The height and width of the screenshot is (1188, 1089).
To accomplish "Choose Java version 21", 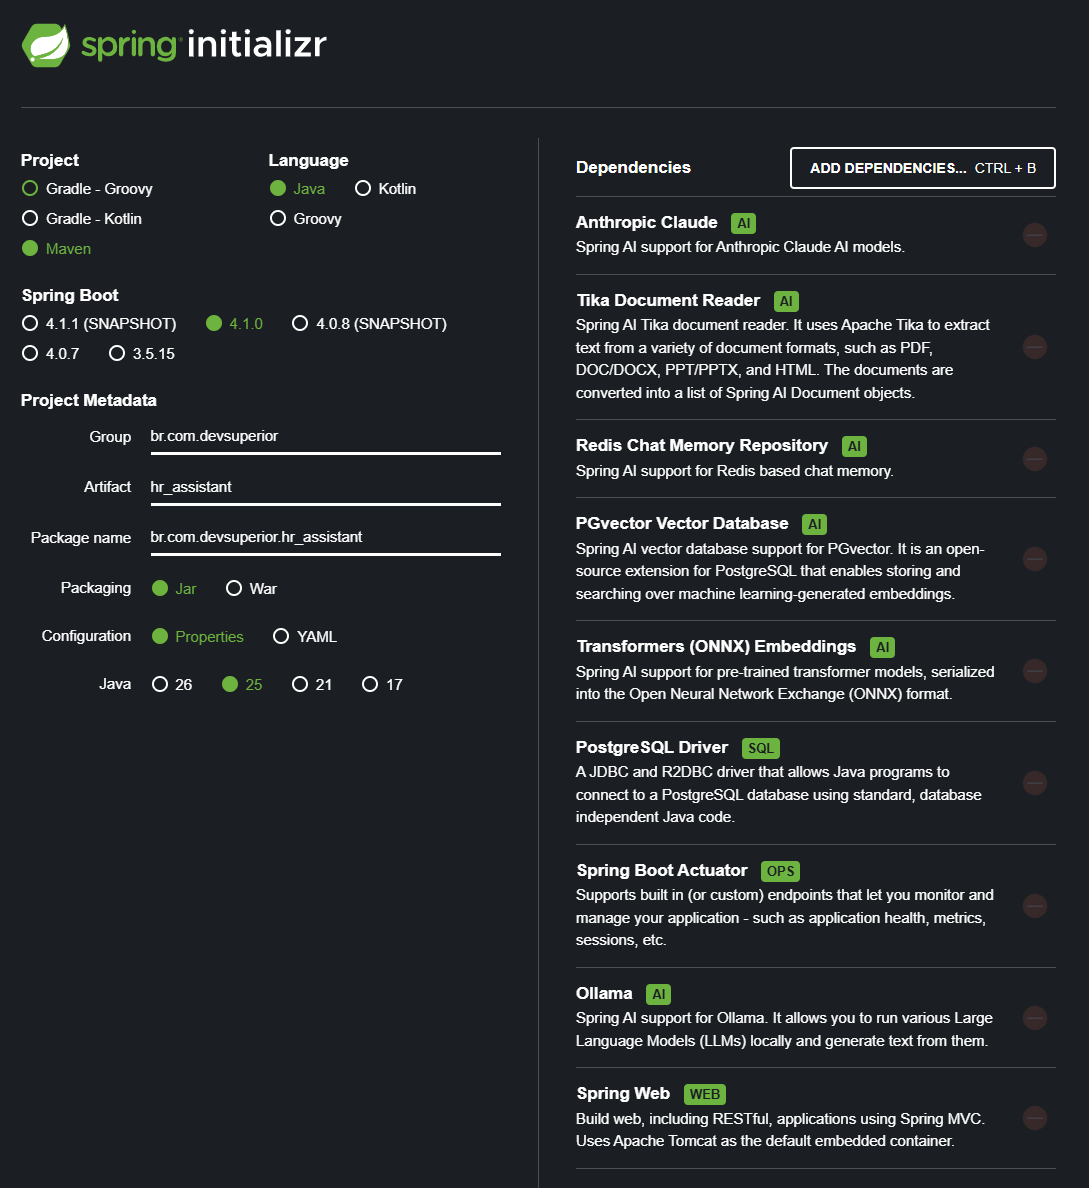I will pos(312,685).
